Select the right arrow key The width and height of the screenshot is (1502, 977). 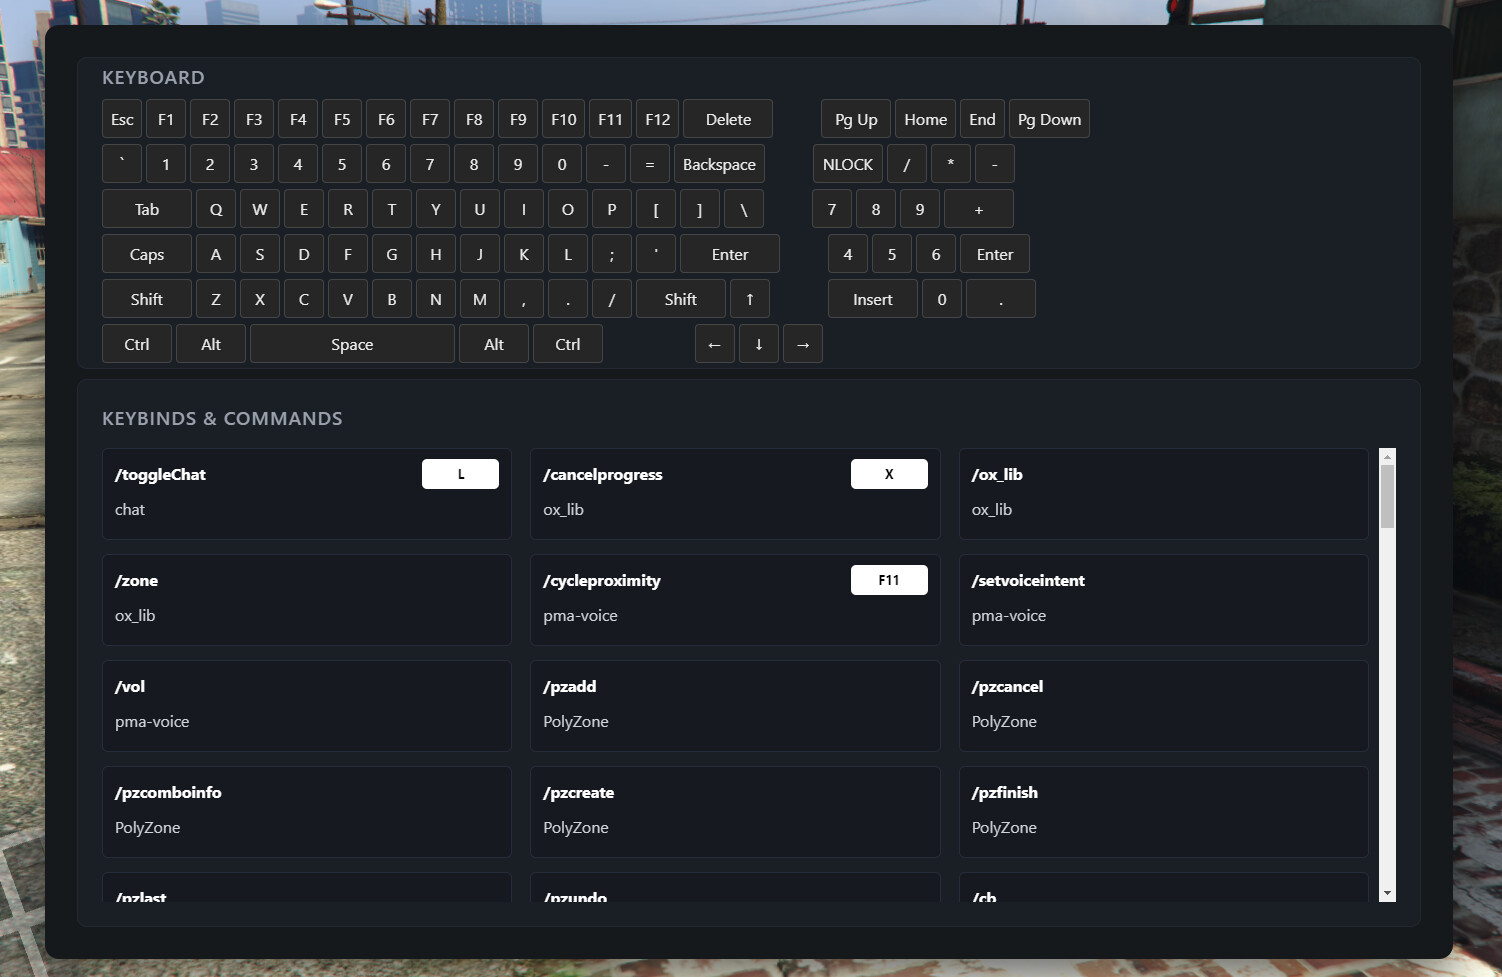[802, 343]
